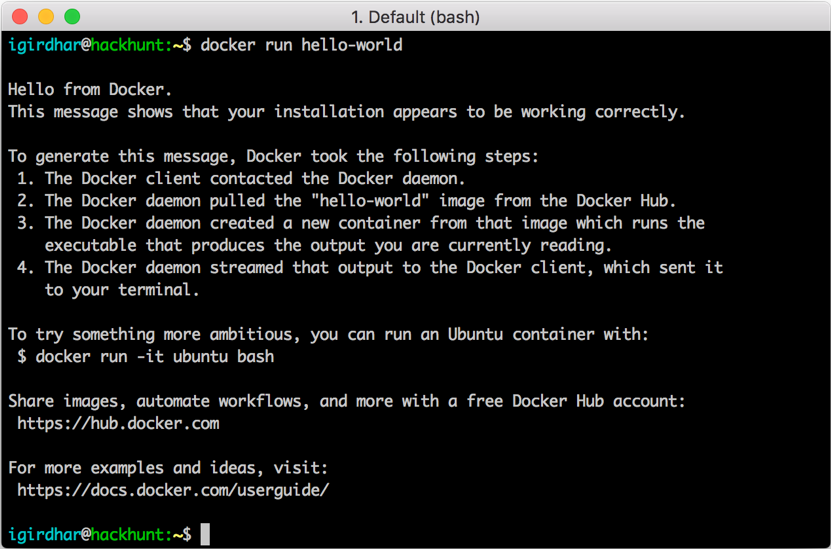Click the "For more examples and ideas, visit:" line
The width and height of the screenshot is (831, 549).
click(x=169, y=468)
